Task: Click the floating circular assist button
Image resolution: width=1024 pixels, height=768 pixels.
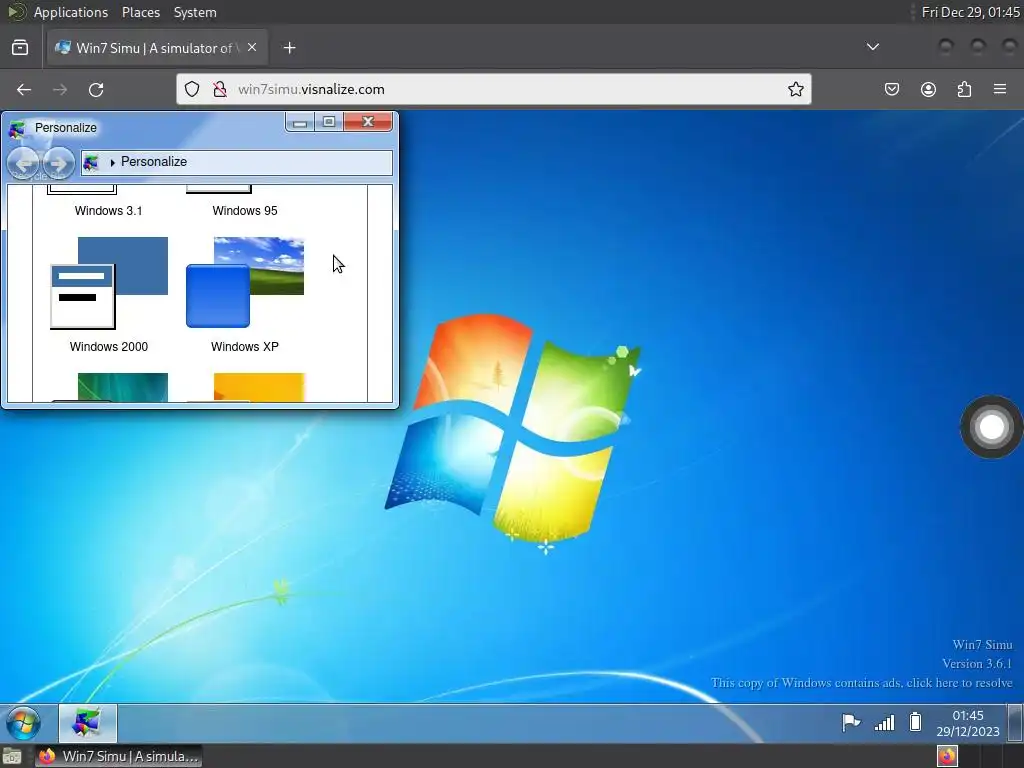Action: (991, 427)
